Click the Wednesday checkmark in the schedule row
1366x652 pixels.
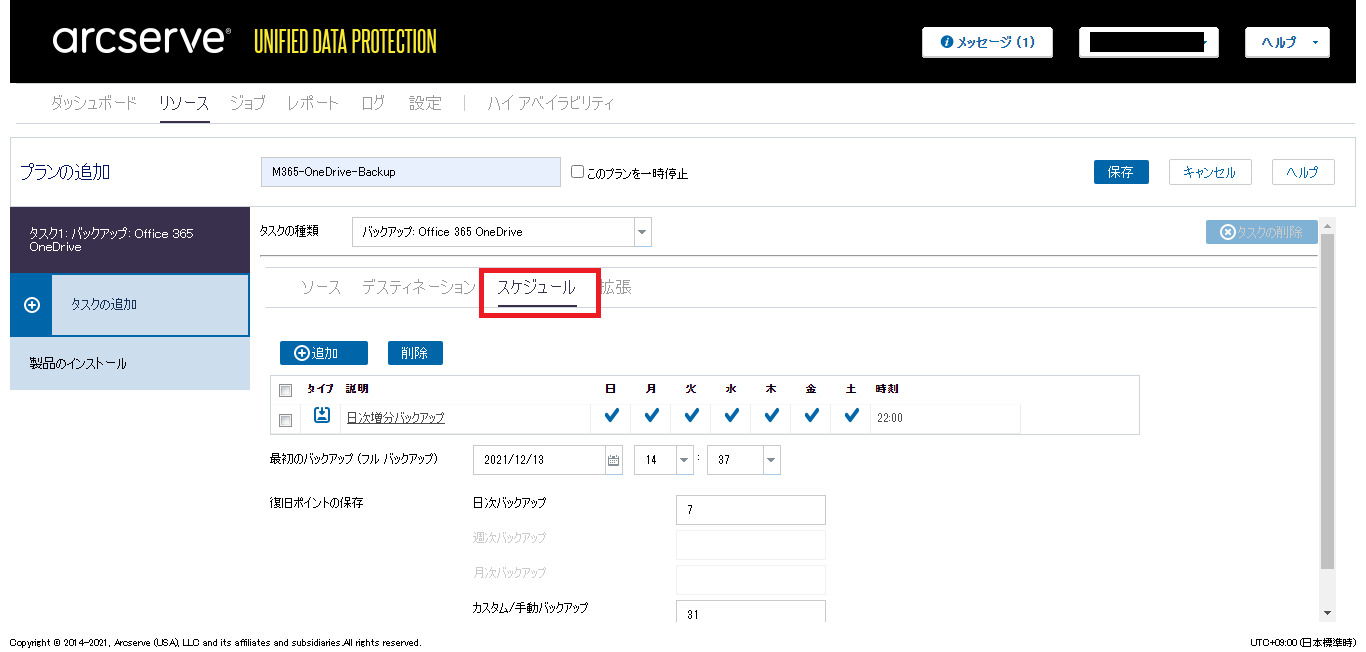(x=731, y=416)
